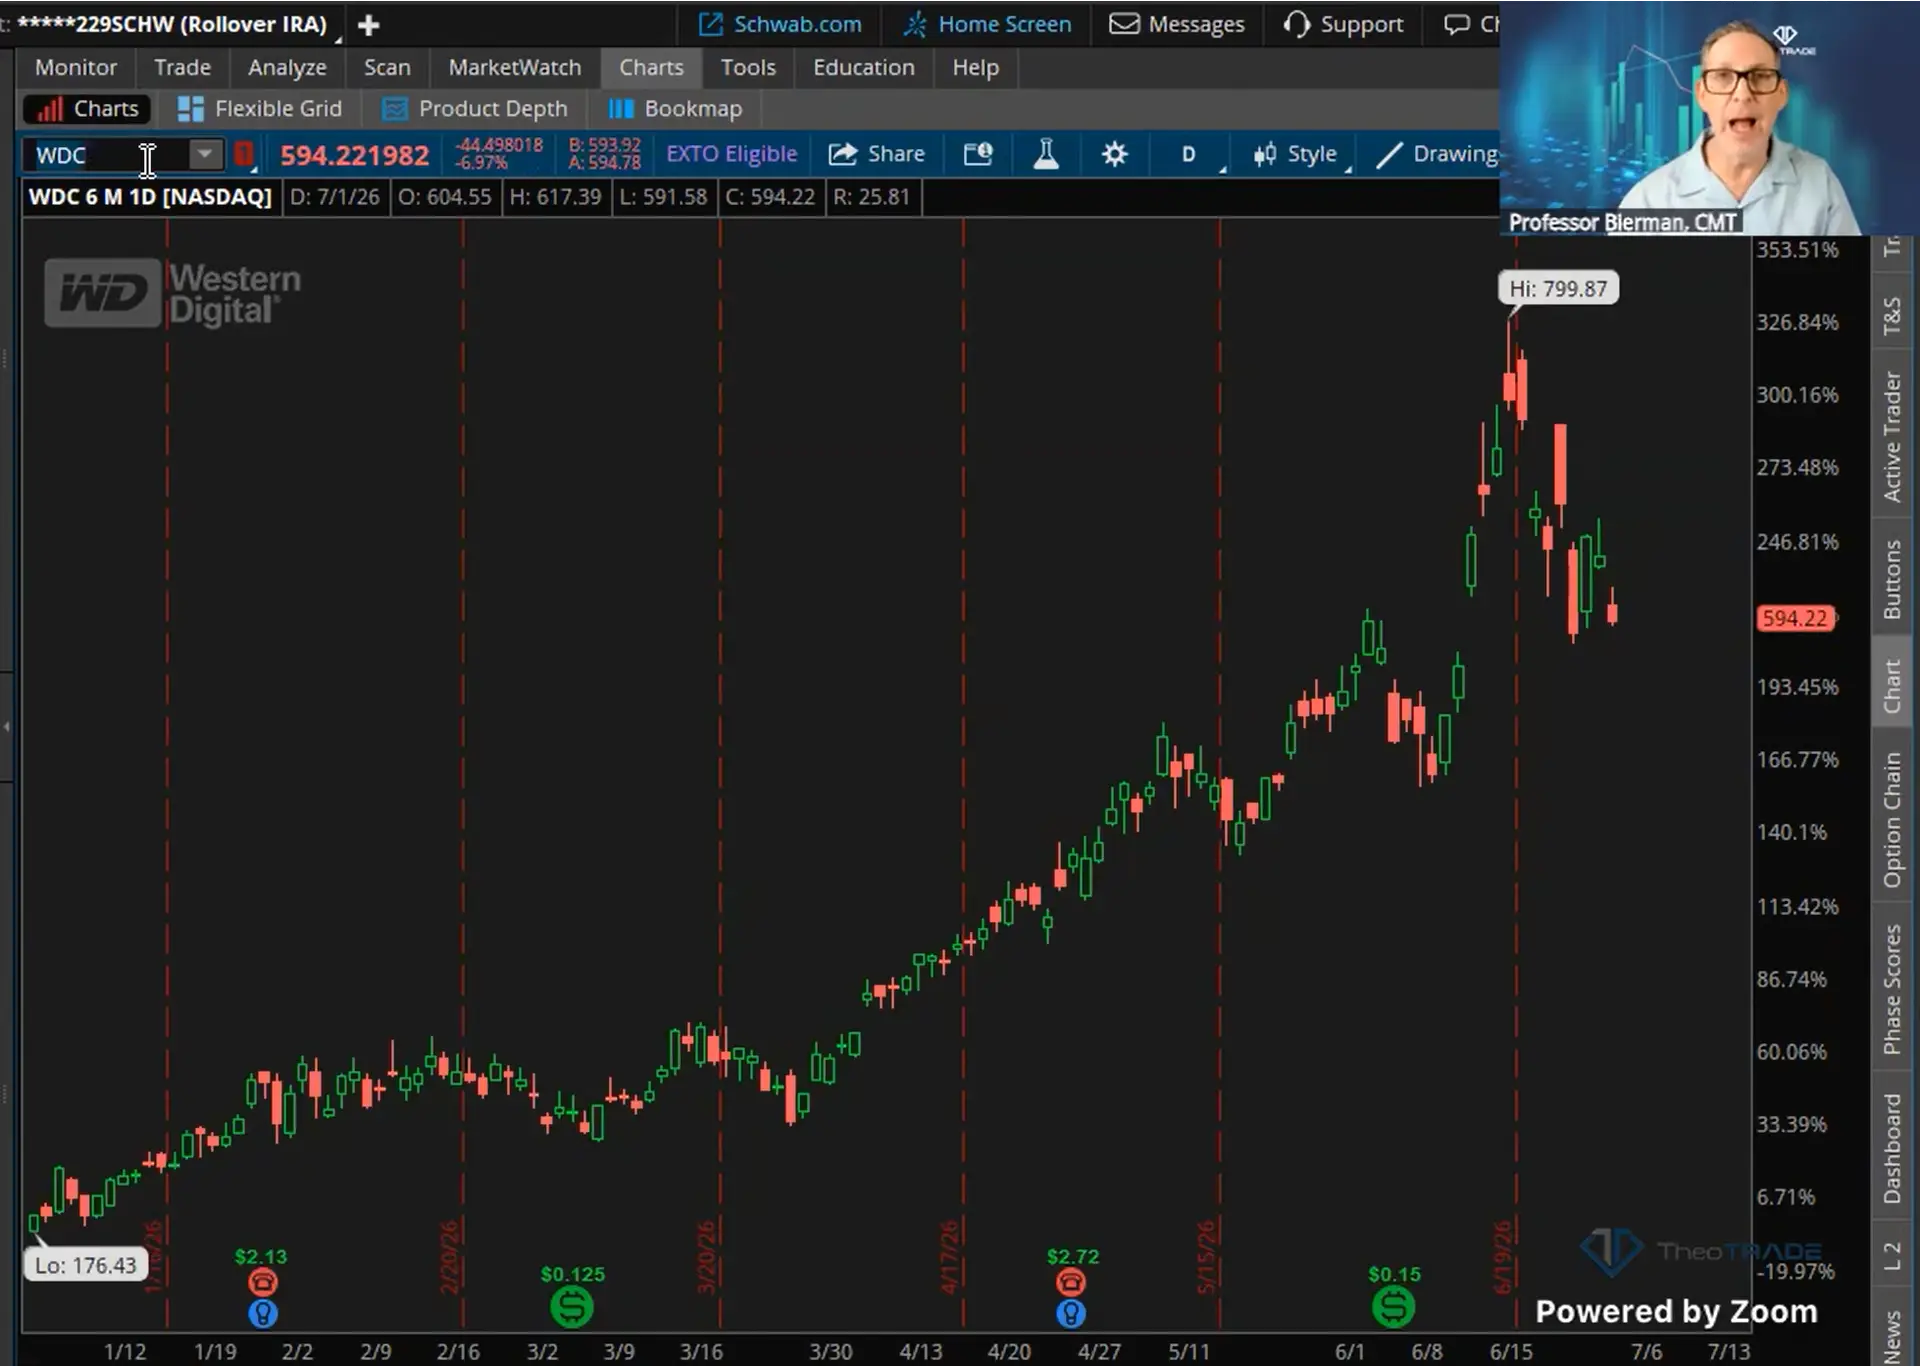The image size is (1920, 1366).
Task: Open the red symbol-link color selector
Action: click(x=244, y=154)
